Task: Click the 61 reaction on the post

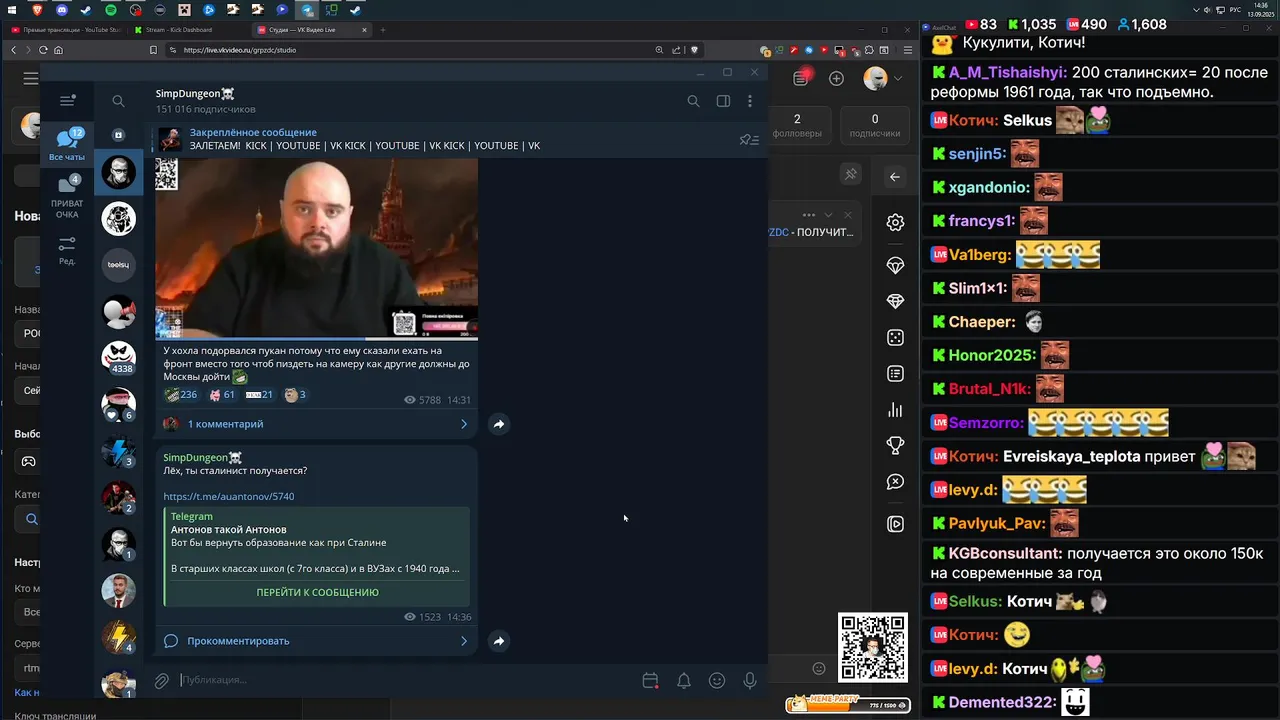Action: coord(222,395)
